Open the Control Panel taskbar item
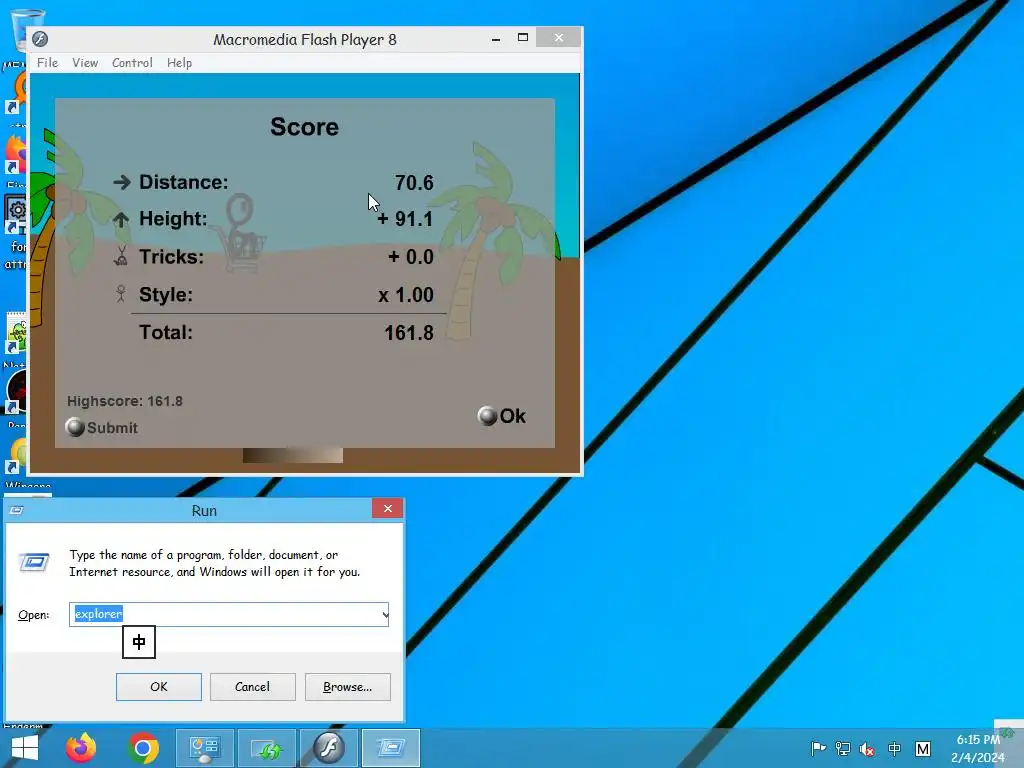The height and width of the screenshot is (768, 1024). (204, 748)
